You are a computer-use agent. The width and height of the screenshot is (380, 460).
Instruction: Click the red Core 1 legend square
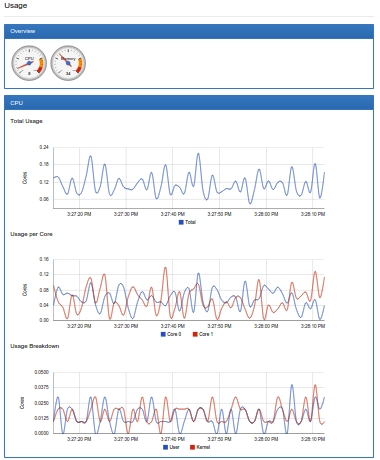click(x=195, y=334)
